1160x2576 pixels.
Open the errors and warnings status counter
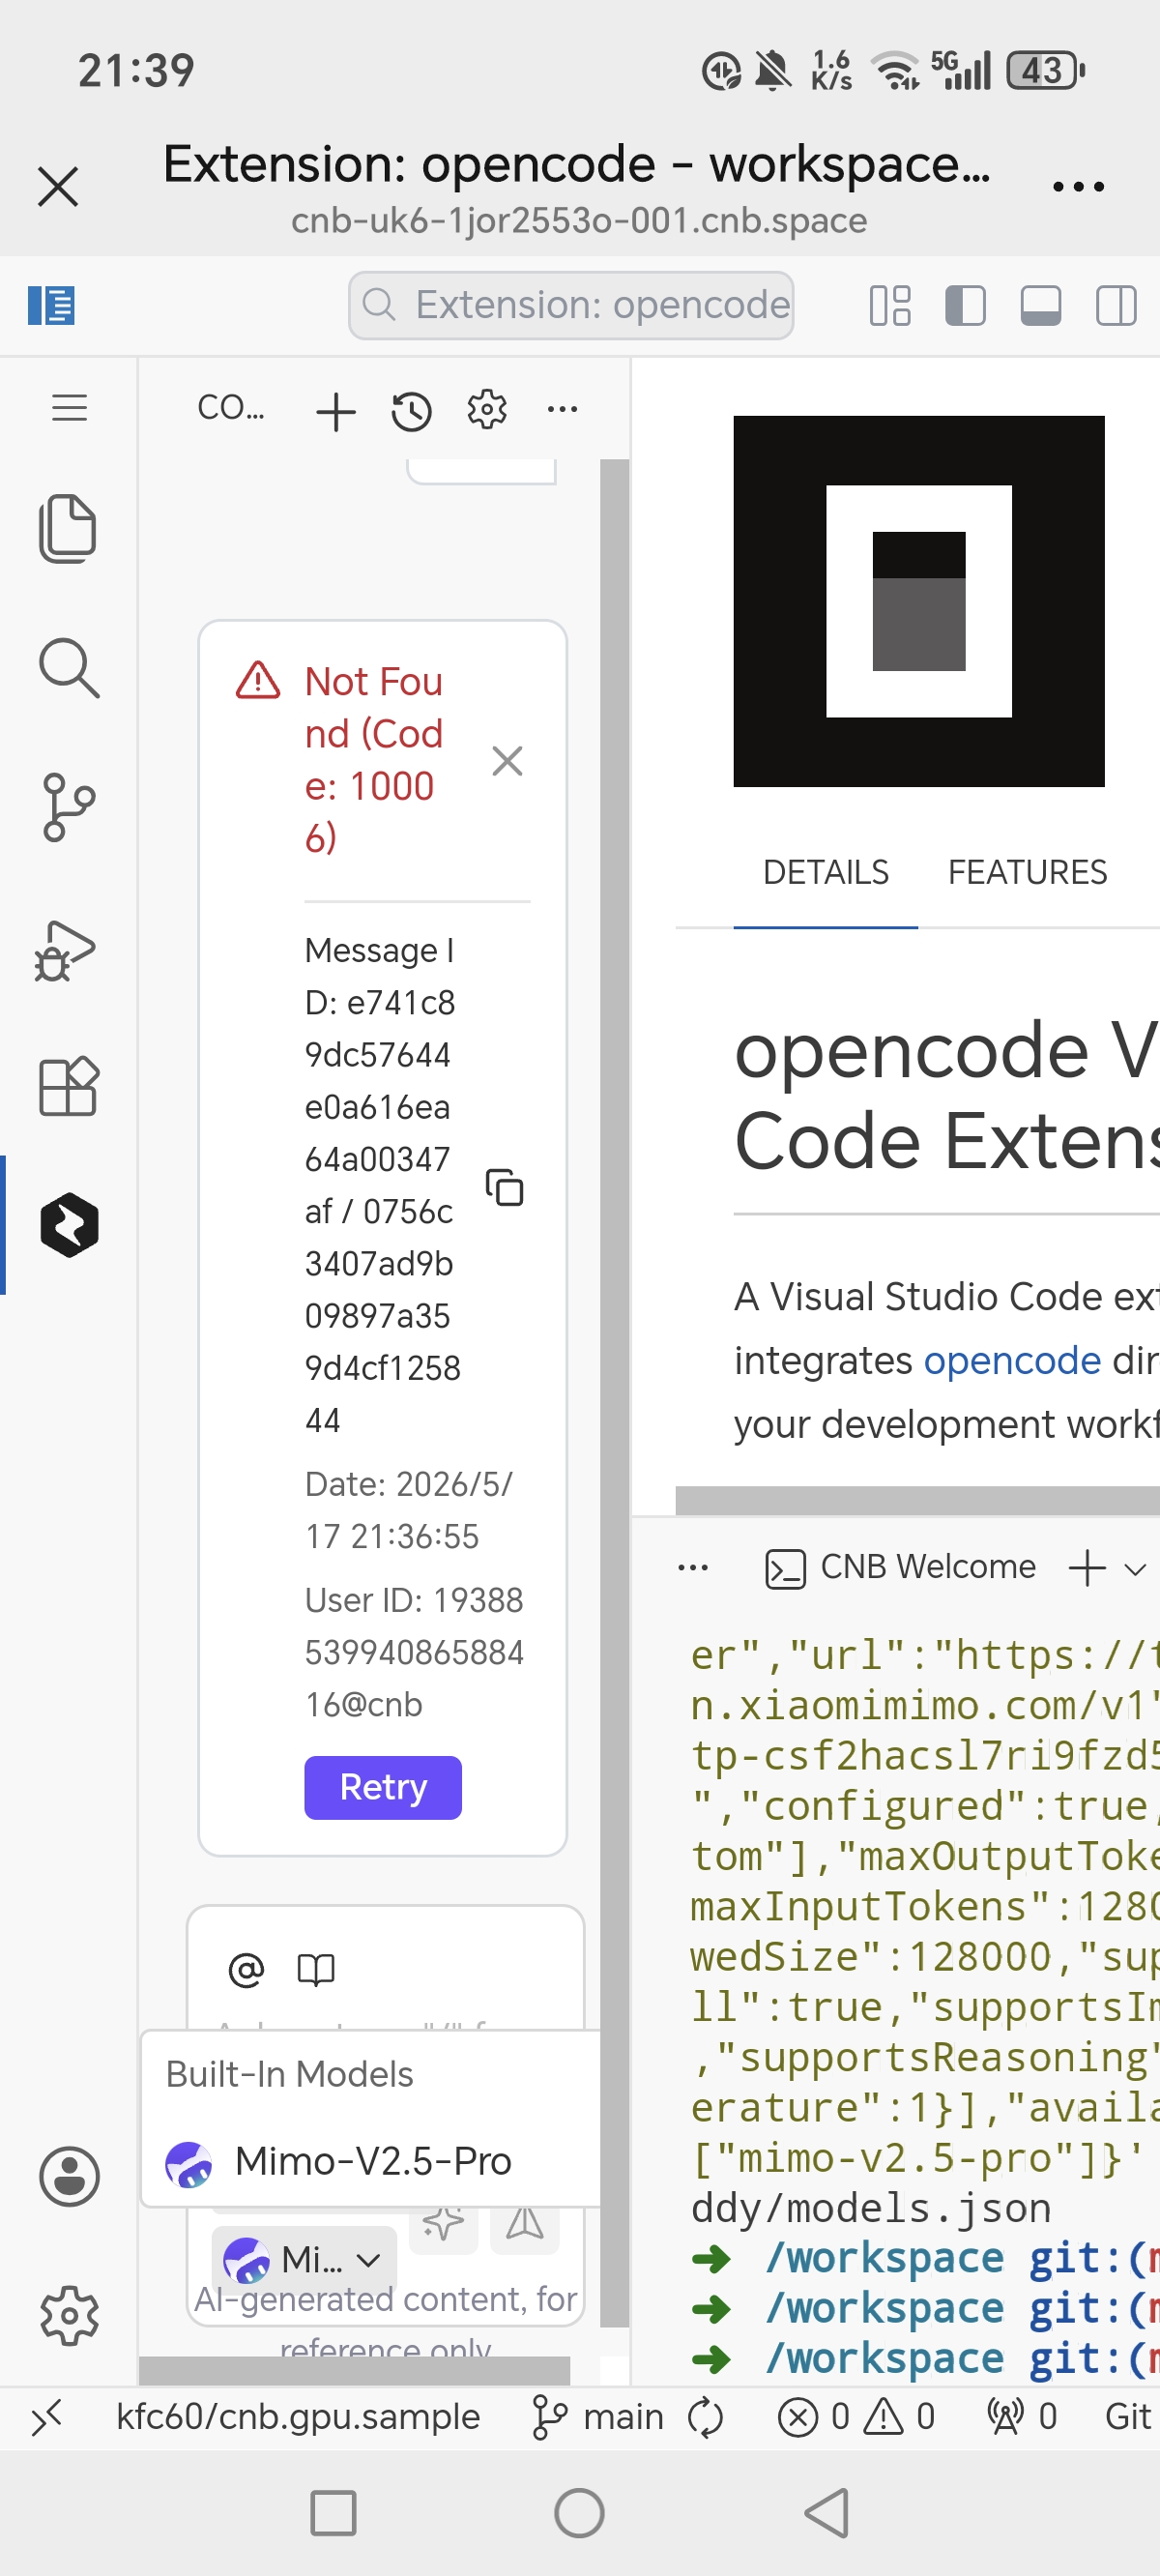pyautogui.click(x=856, y=2417)
